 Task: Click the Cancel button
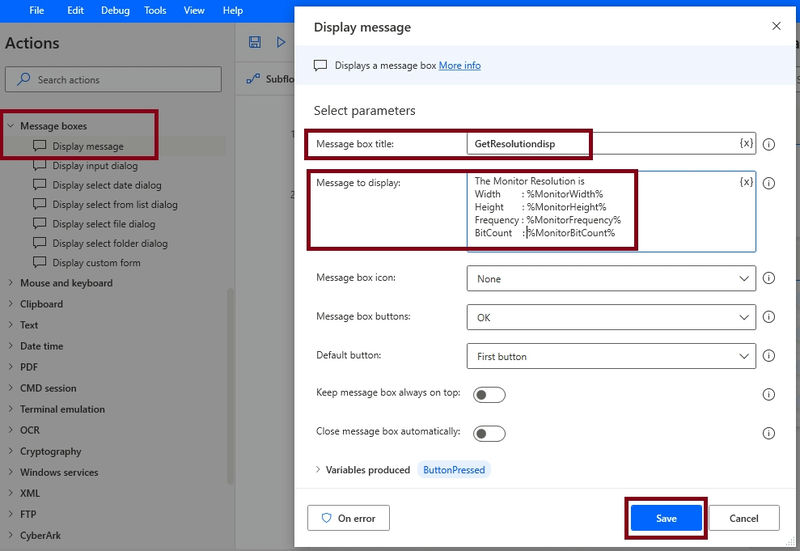(x=744, y=518)
